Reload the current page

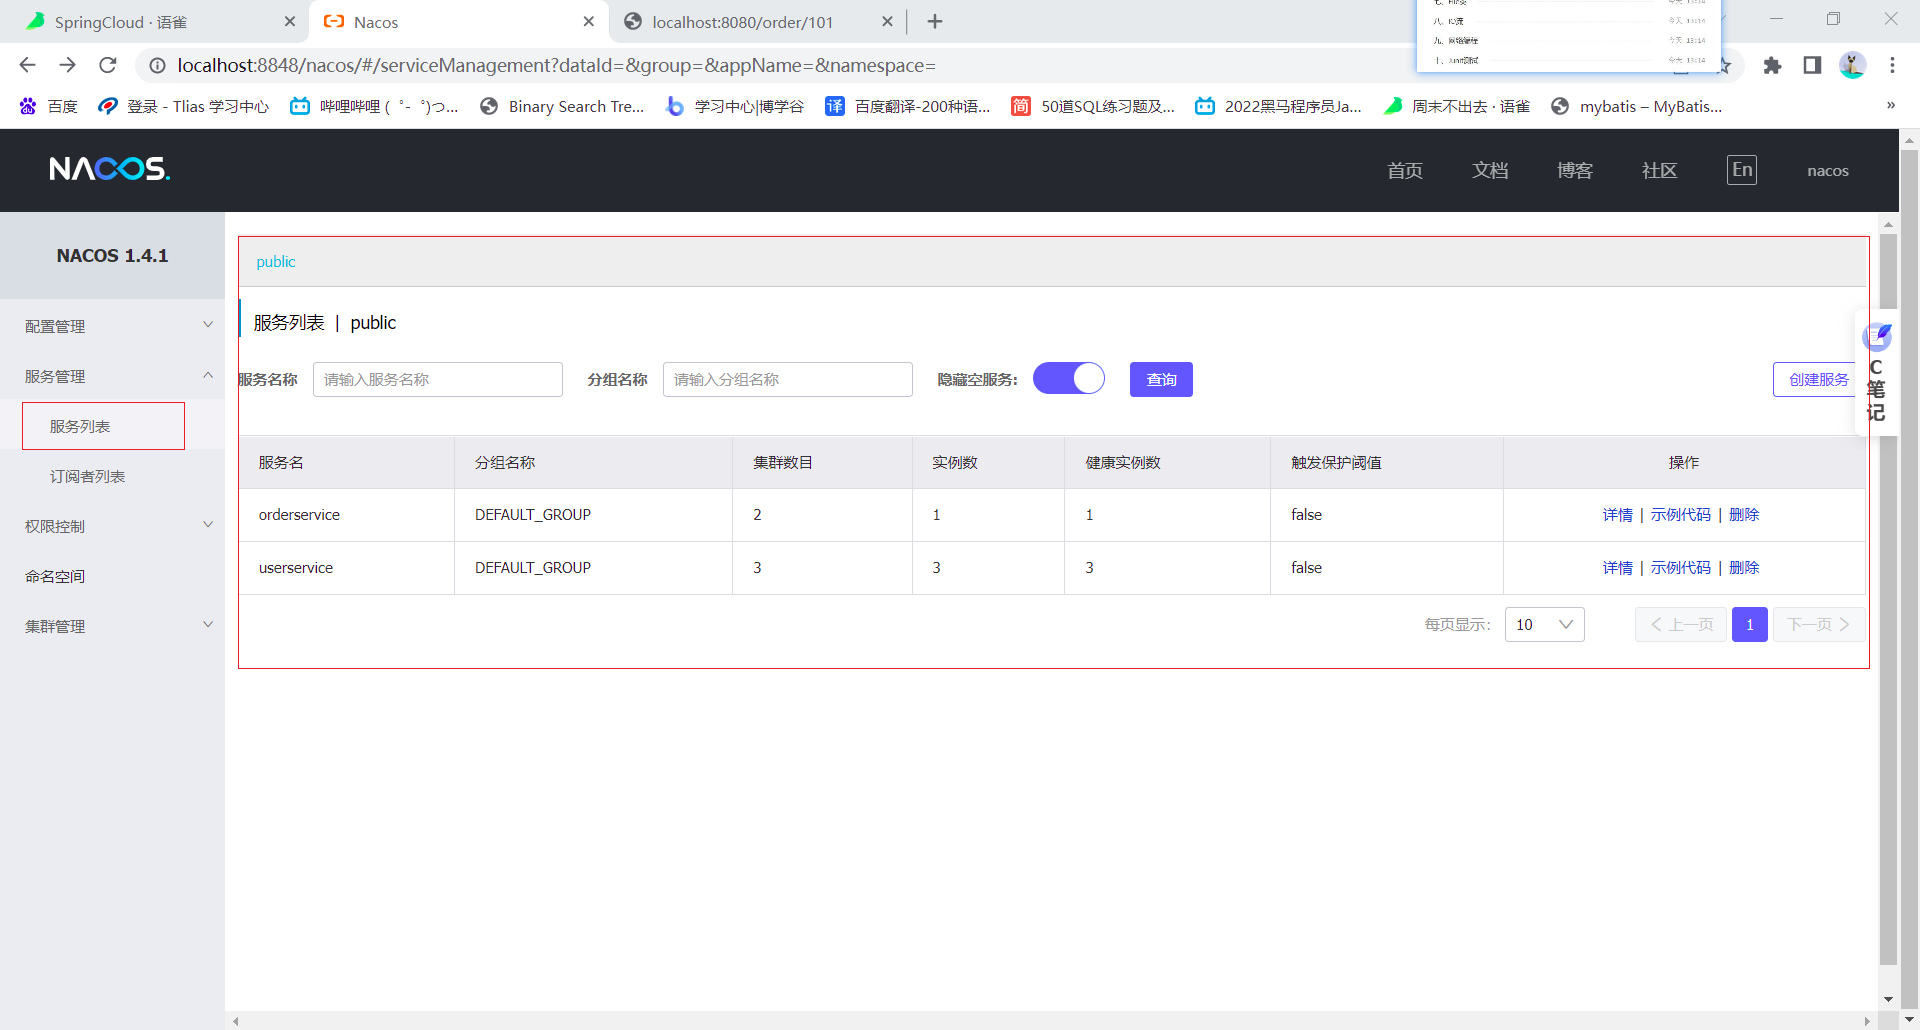pyautogui.click(x=108, y=65)
